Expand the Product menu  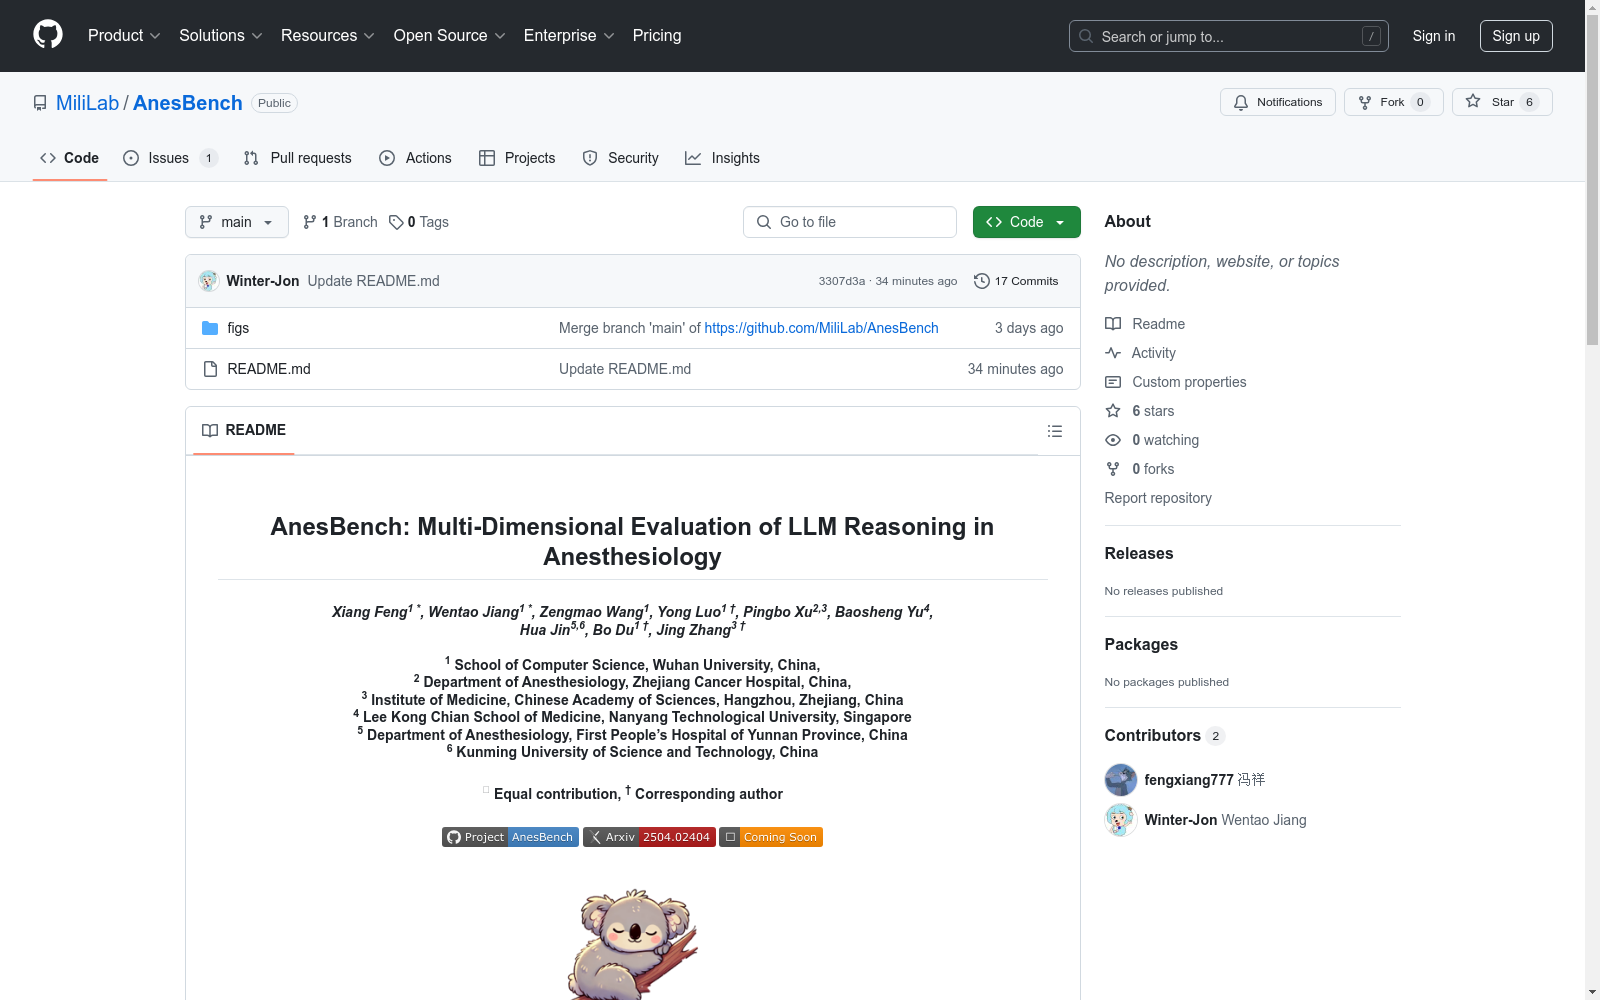pyautogui.click(x=124, y=36)
